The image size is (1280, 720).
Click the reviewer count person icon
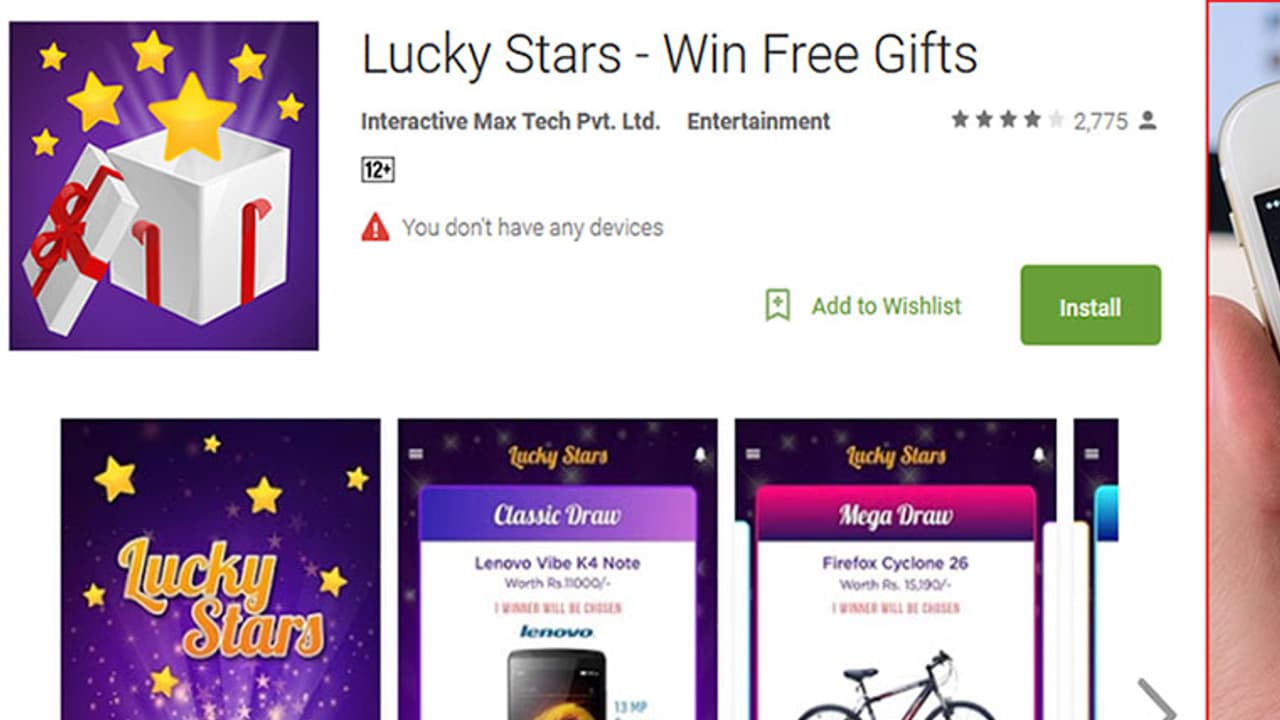tap(1147, 121)
